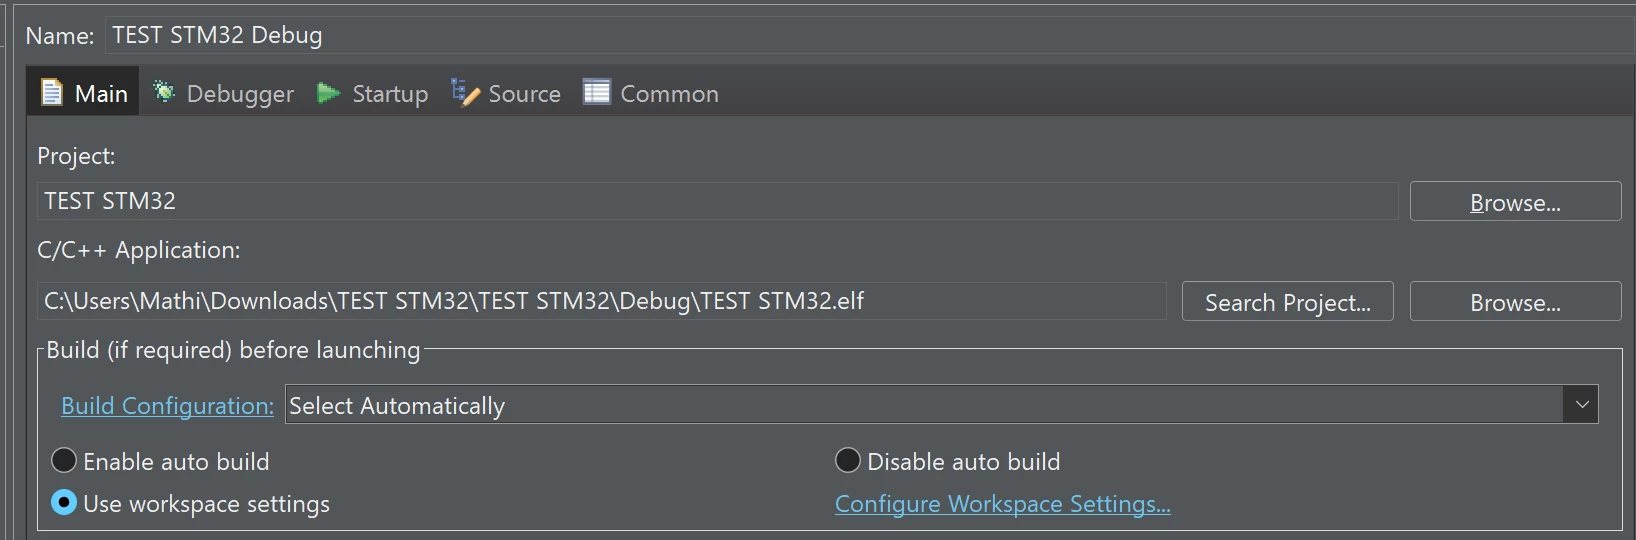Click the Name field TEST STM32 Debug
1636x540 pixels.
click(868, 35)
